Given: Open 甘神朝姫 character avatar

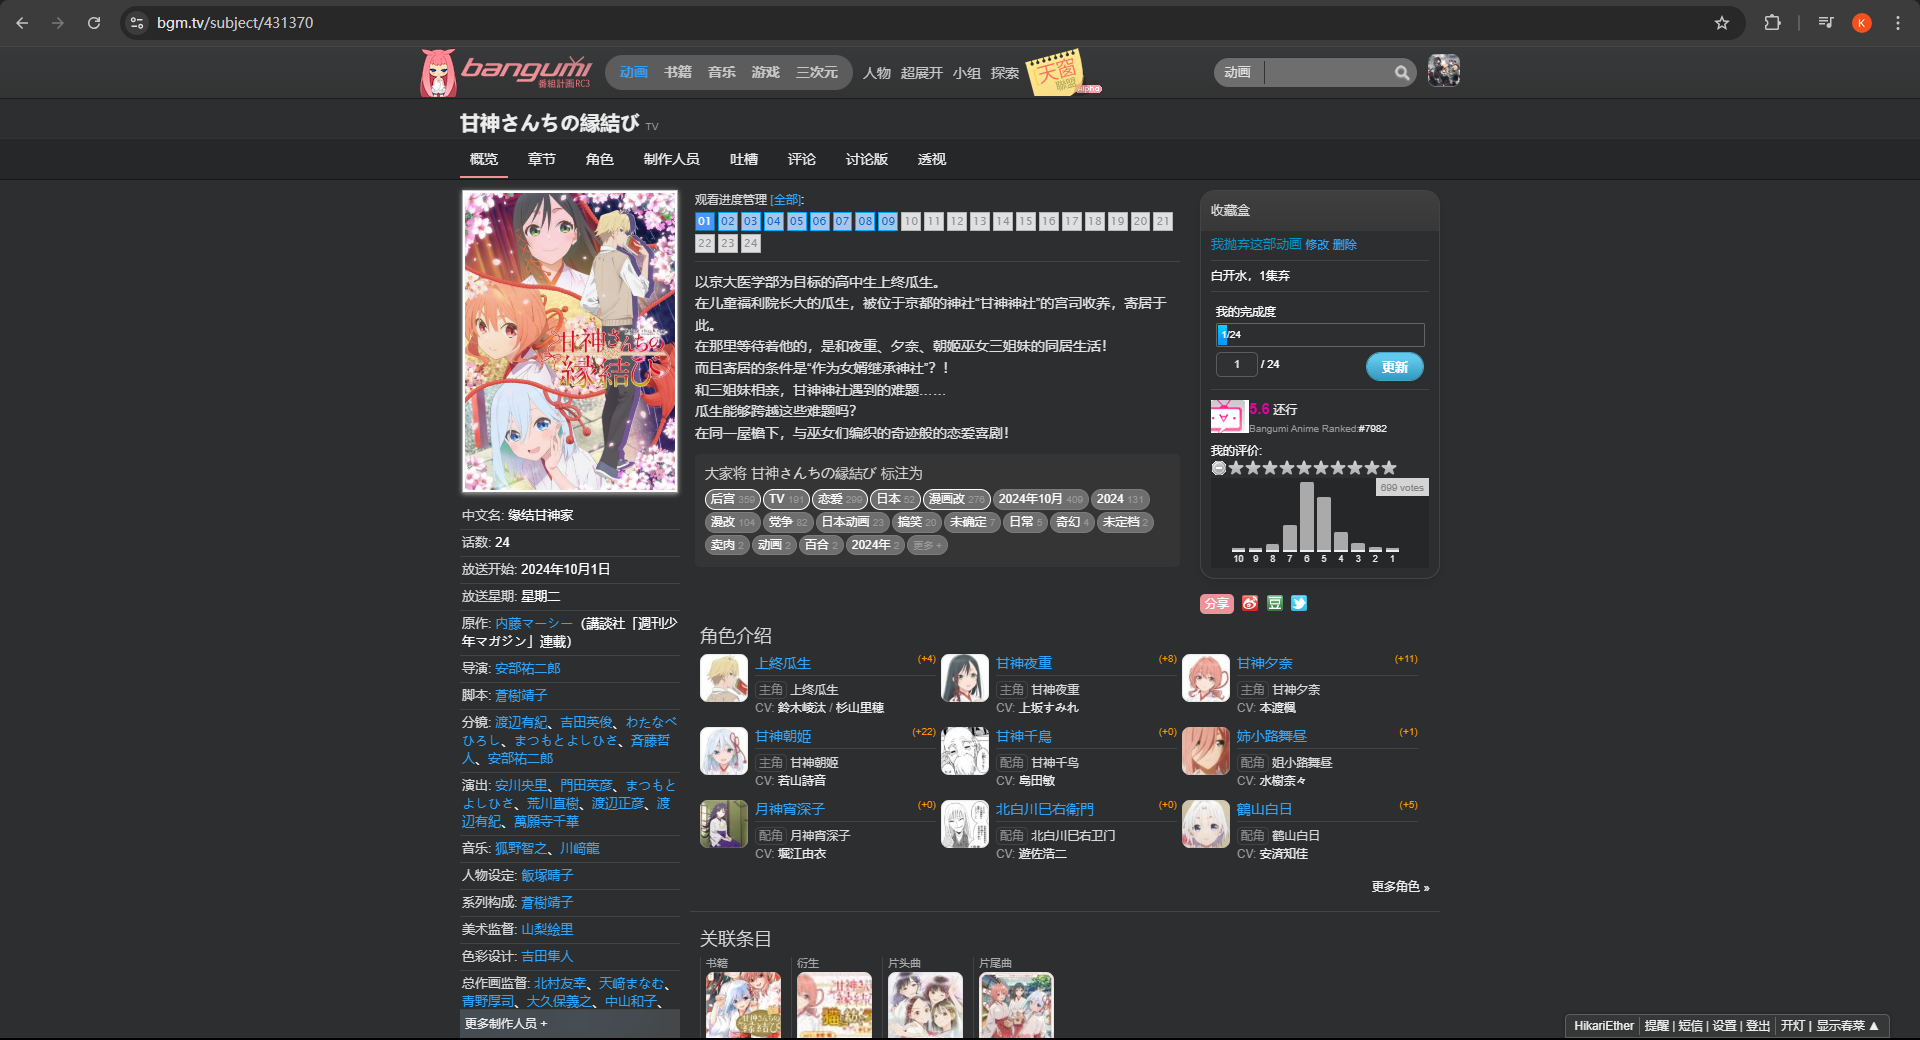Looking at the screenshot, I should tap(724, 752).
